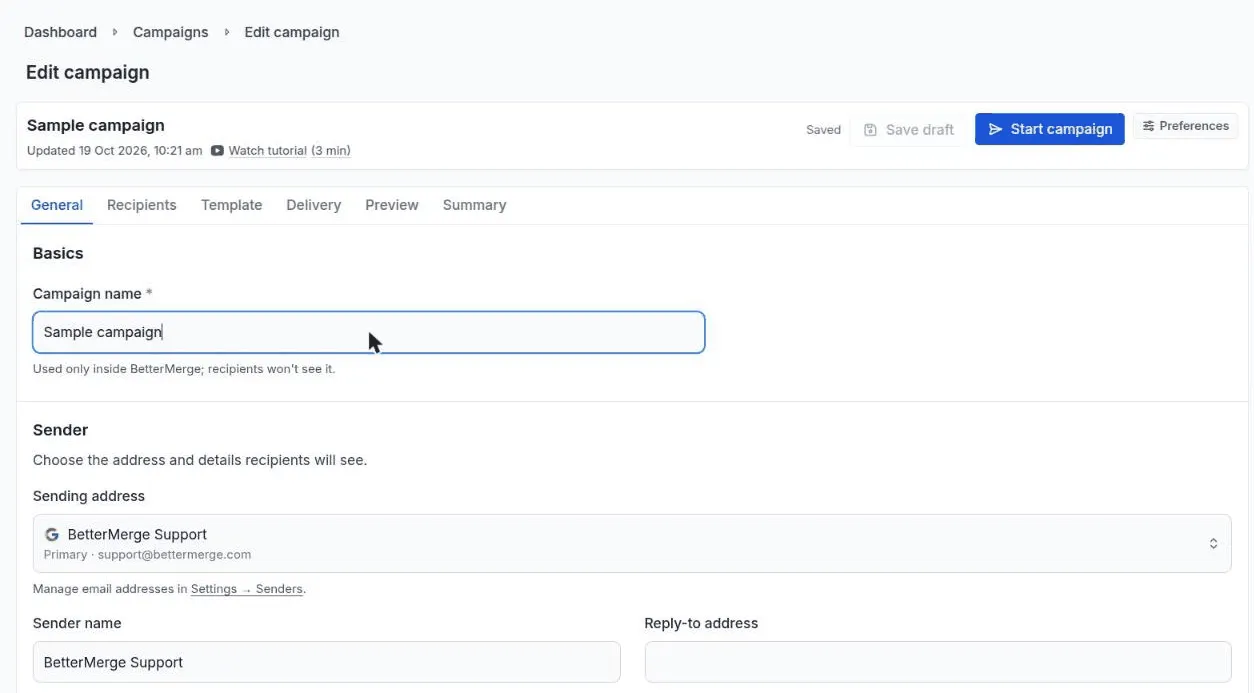The height and width of the screenshot is (693, 1254).
Task: Click the Sample campaign heading
Action: pyautogui.click(x=96, y=125)
